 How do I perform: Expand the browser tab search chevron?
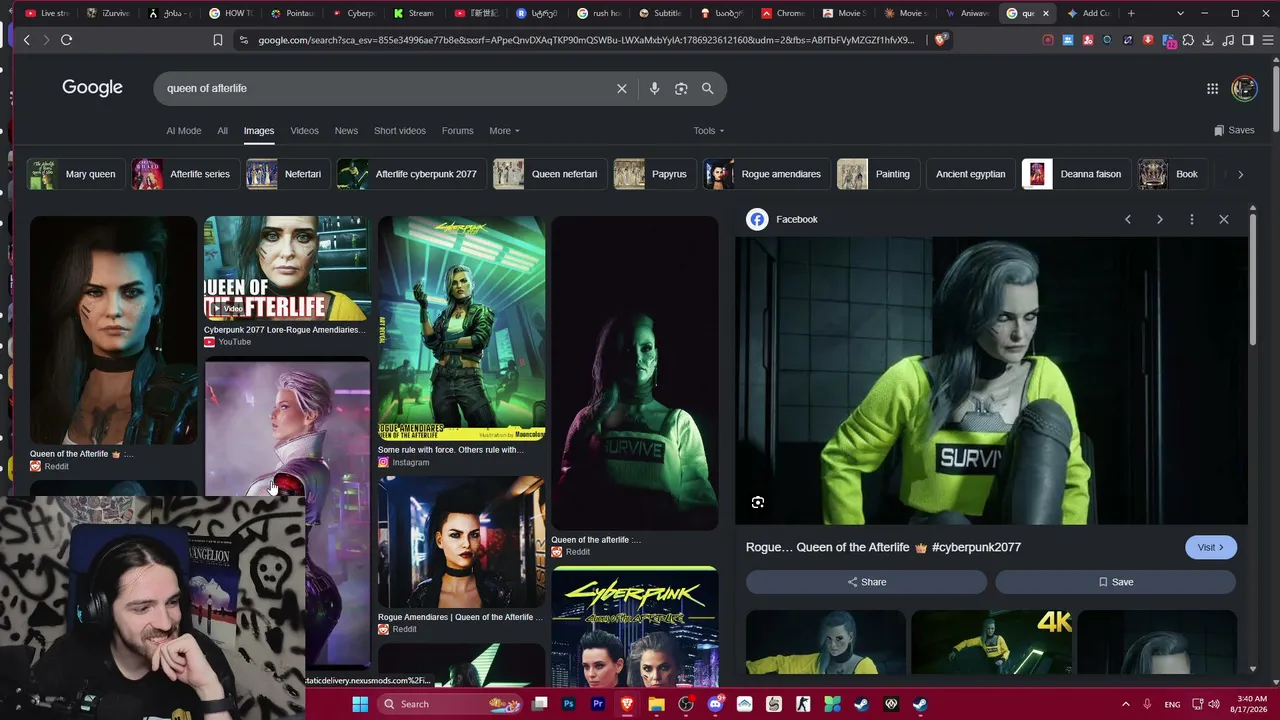(x=1180, y=13)
